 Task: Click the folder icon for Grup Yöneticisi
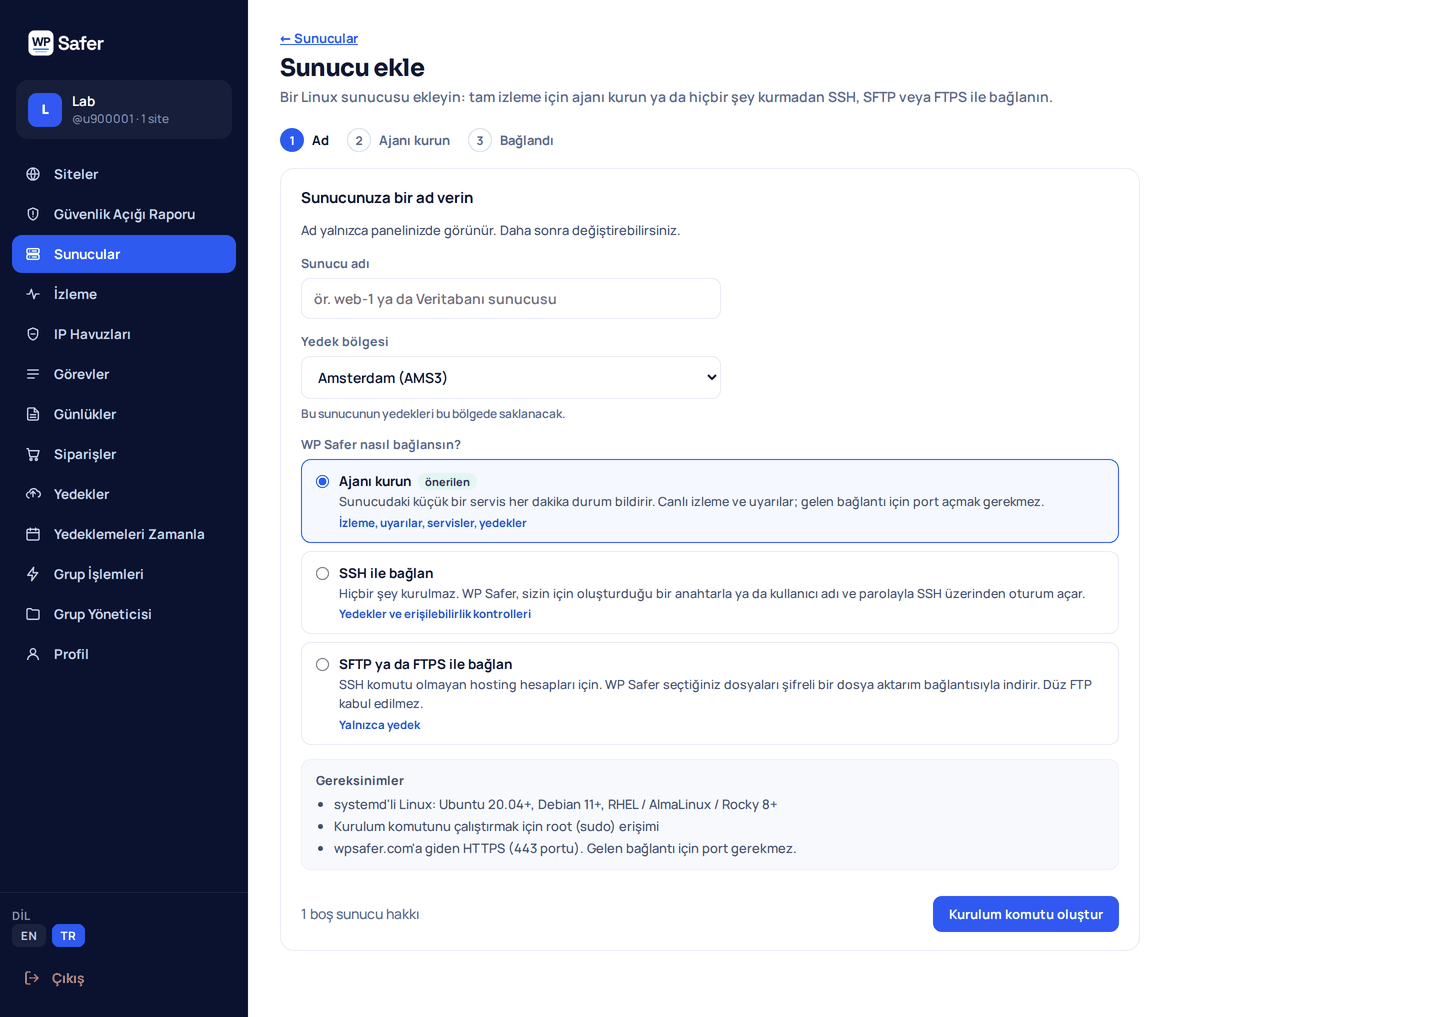[x=33, y=614]
